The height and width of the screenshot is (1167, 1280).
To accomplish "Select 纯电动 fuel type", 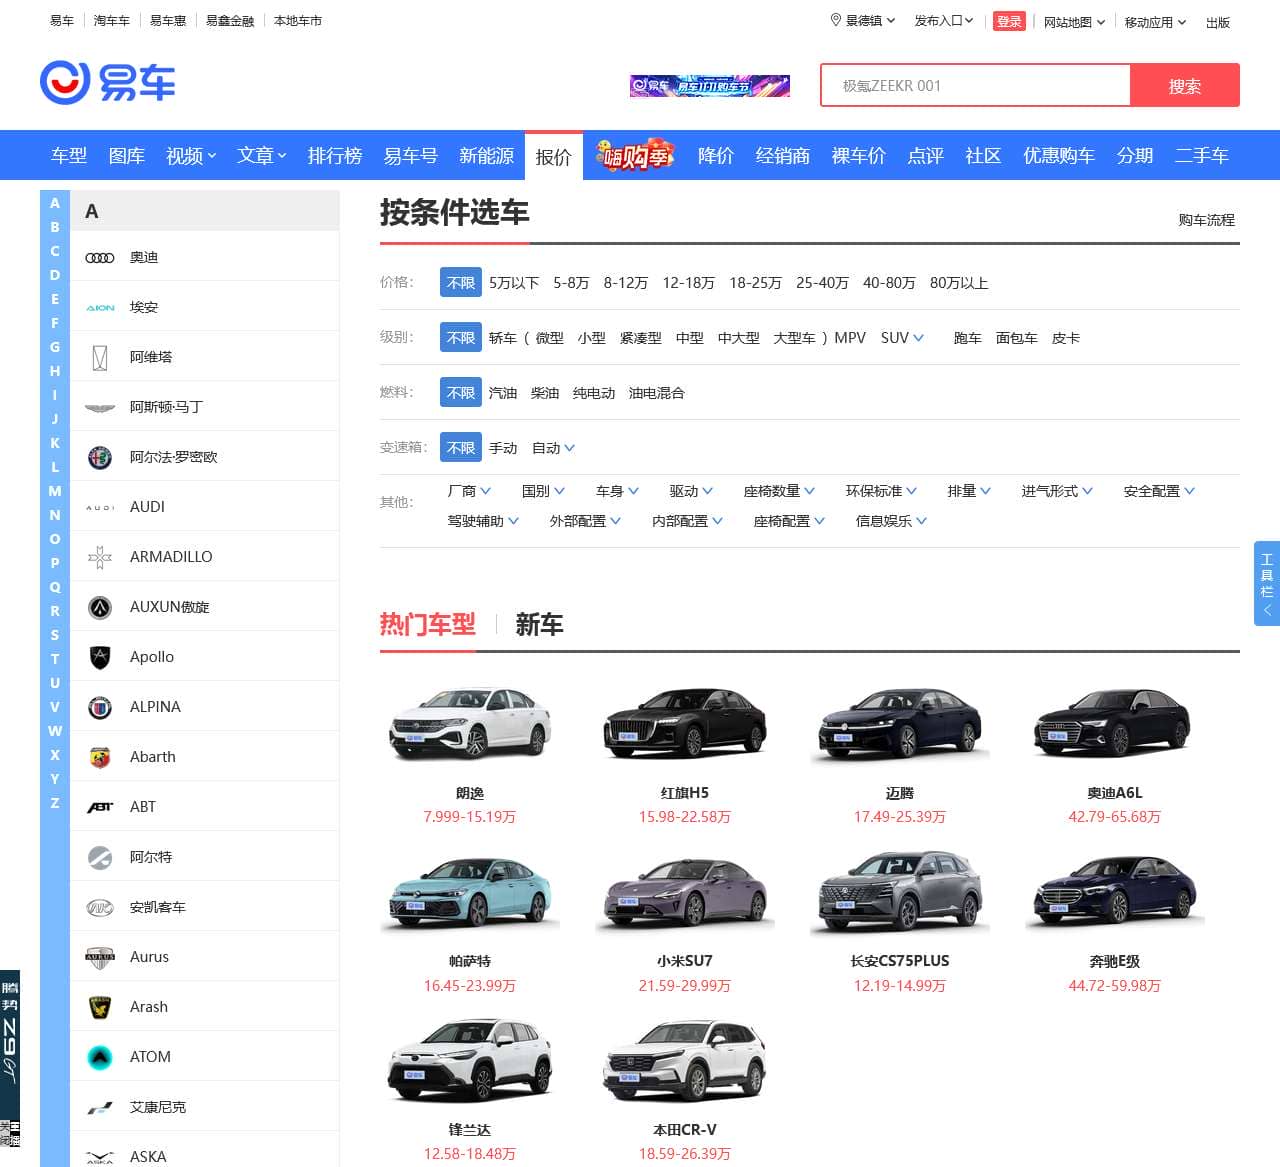I will point(594,393).
